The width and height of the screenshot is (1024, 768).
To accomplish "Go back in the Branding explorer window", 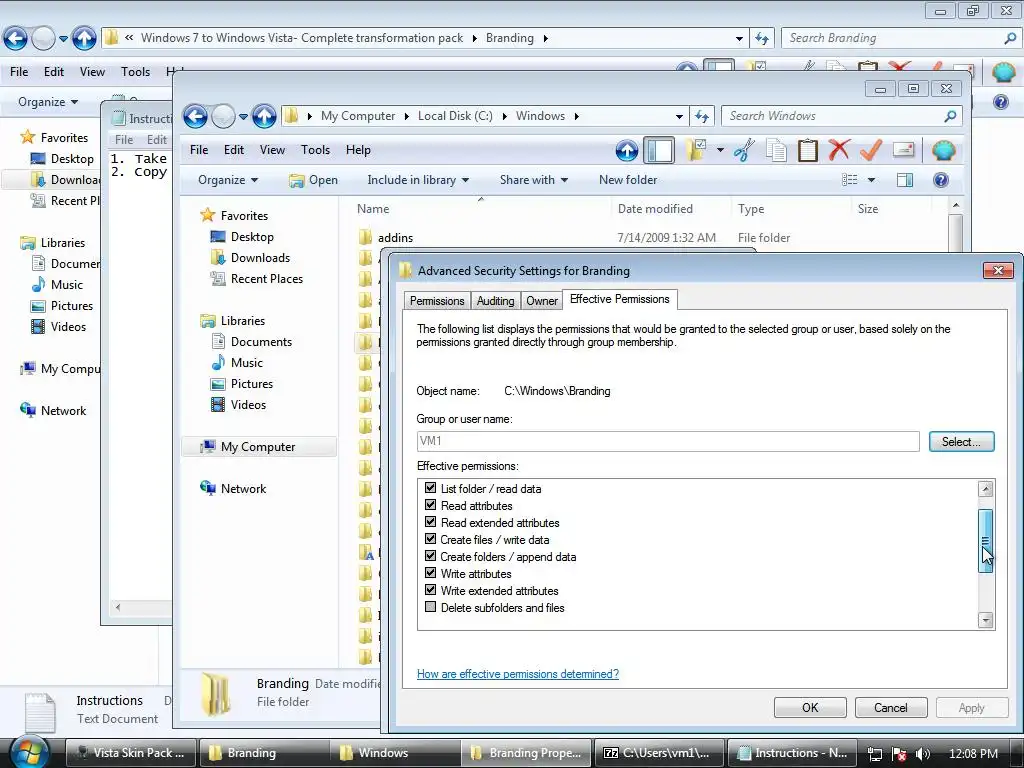I will [x=15, y=39].
